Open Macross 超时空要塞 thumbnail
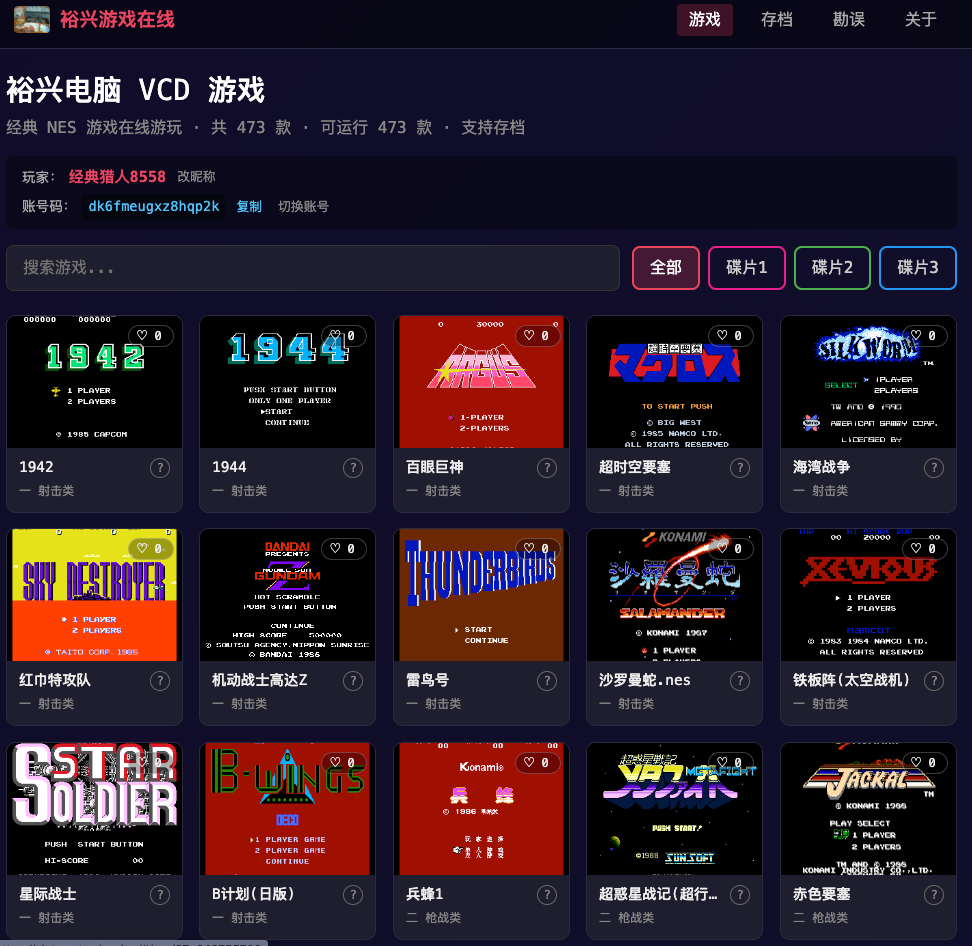This screenshot has height=946, width=972. click(674, 382)
